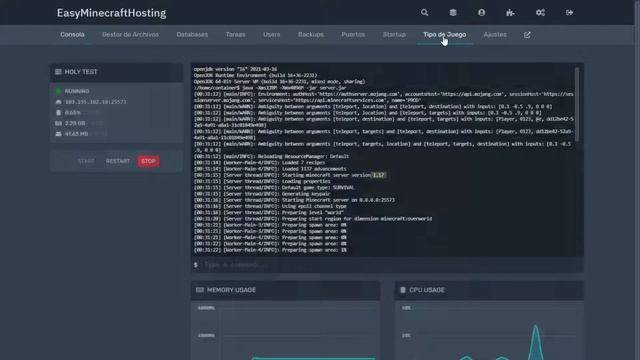The image size is (640, 360).
Task: Go to the Tareas tab
Action: [x=236, y=35]
